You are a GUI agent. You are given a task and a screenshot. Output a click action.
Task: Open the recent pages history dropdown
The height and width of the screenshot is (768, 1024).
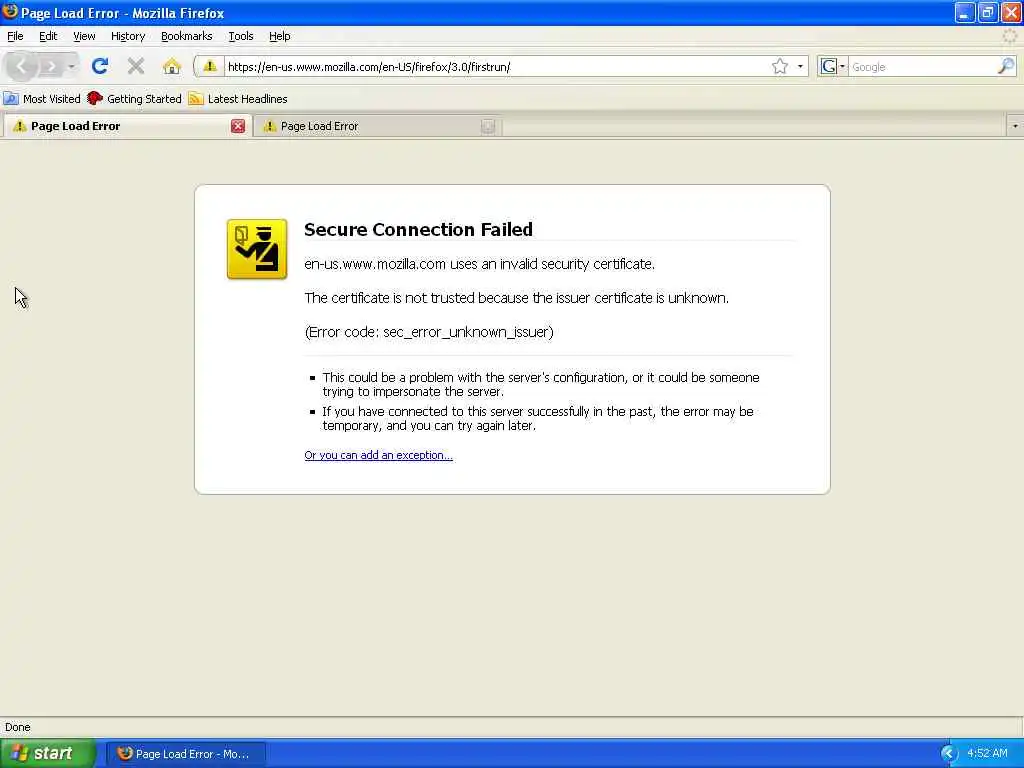point(71,66)
